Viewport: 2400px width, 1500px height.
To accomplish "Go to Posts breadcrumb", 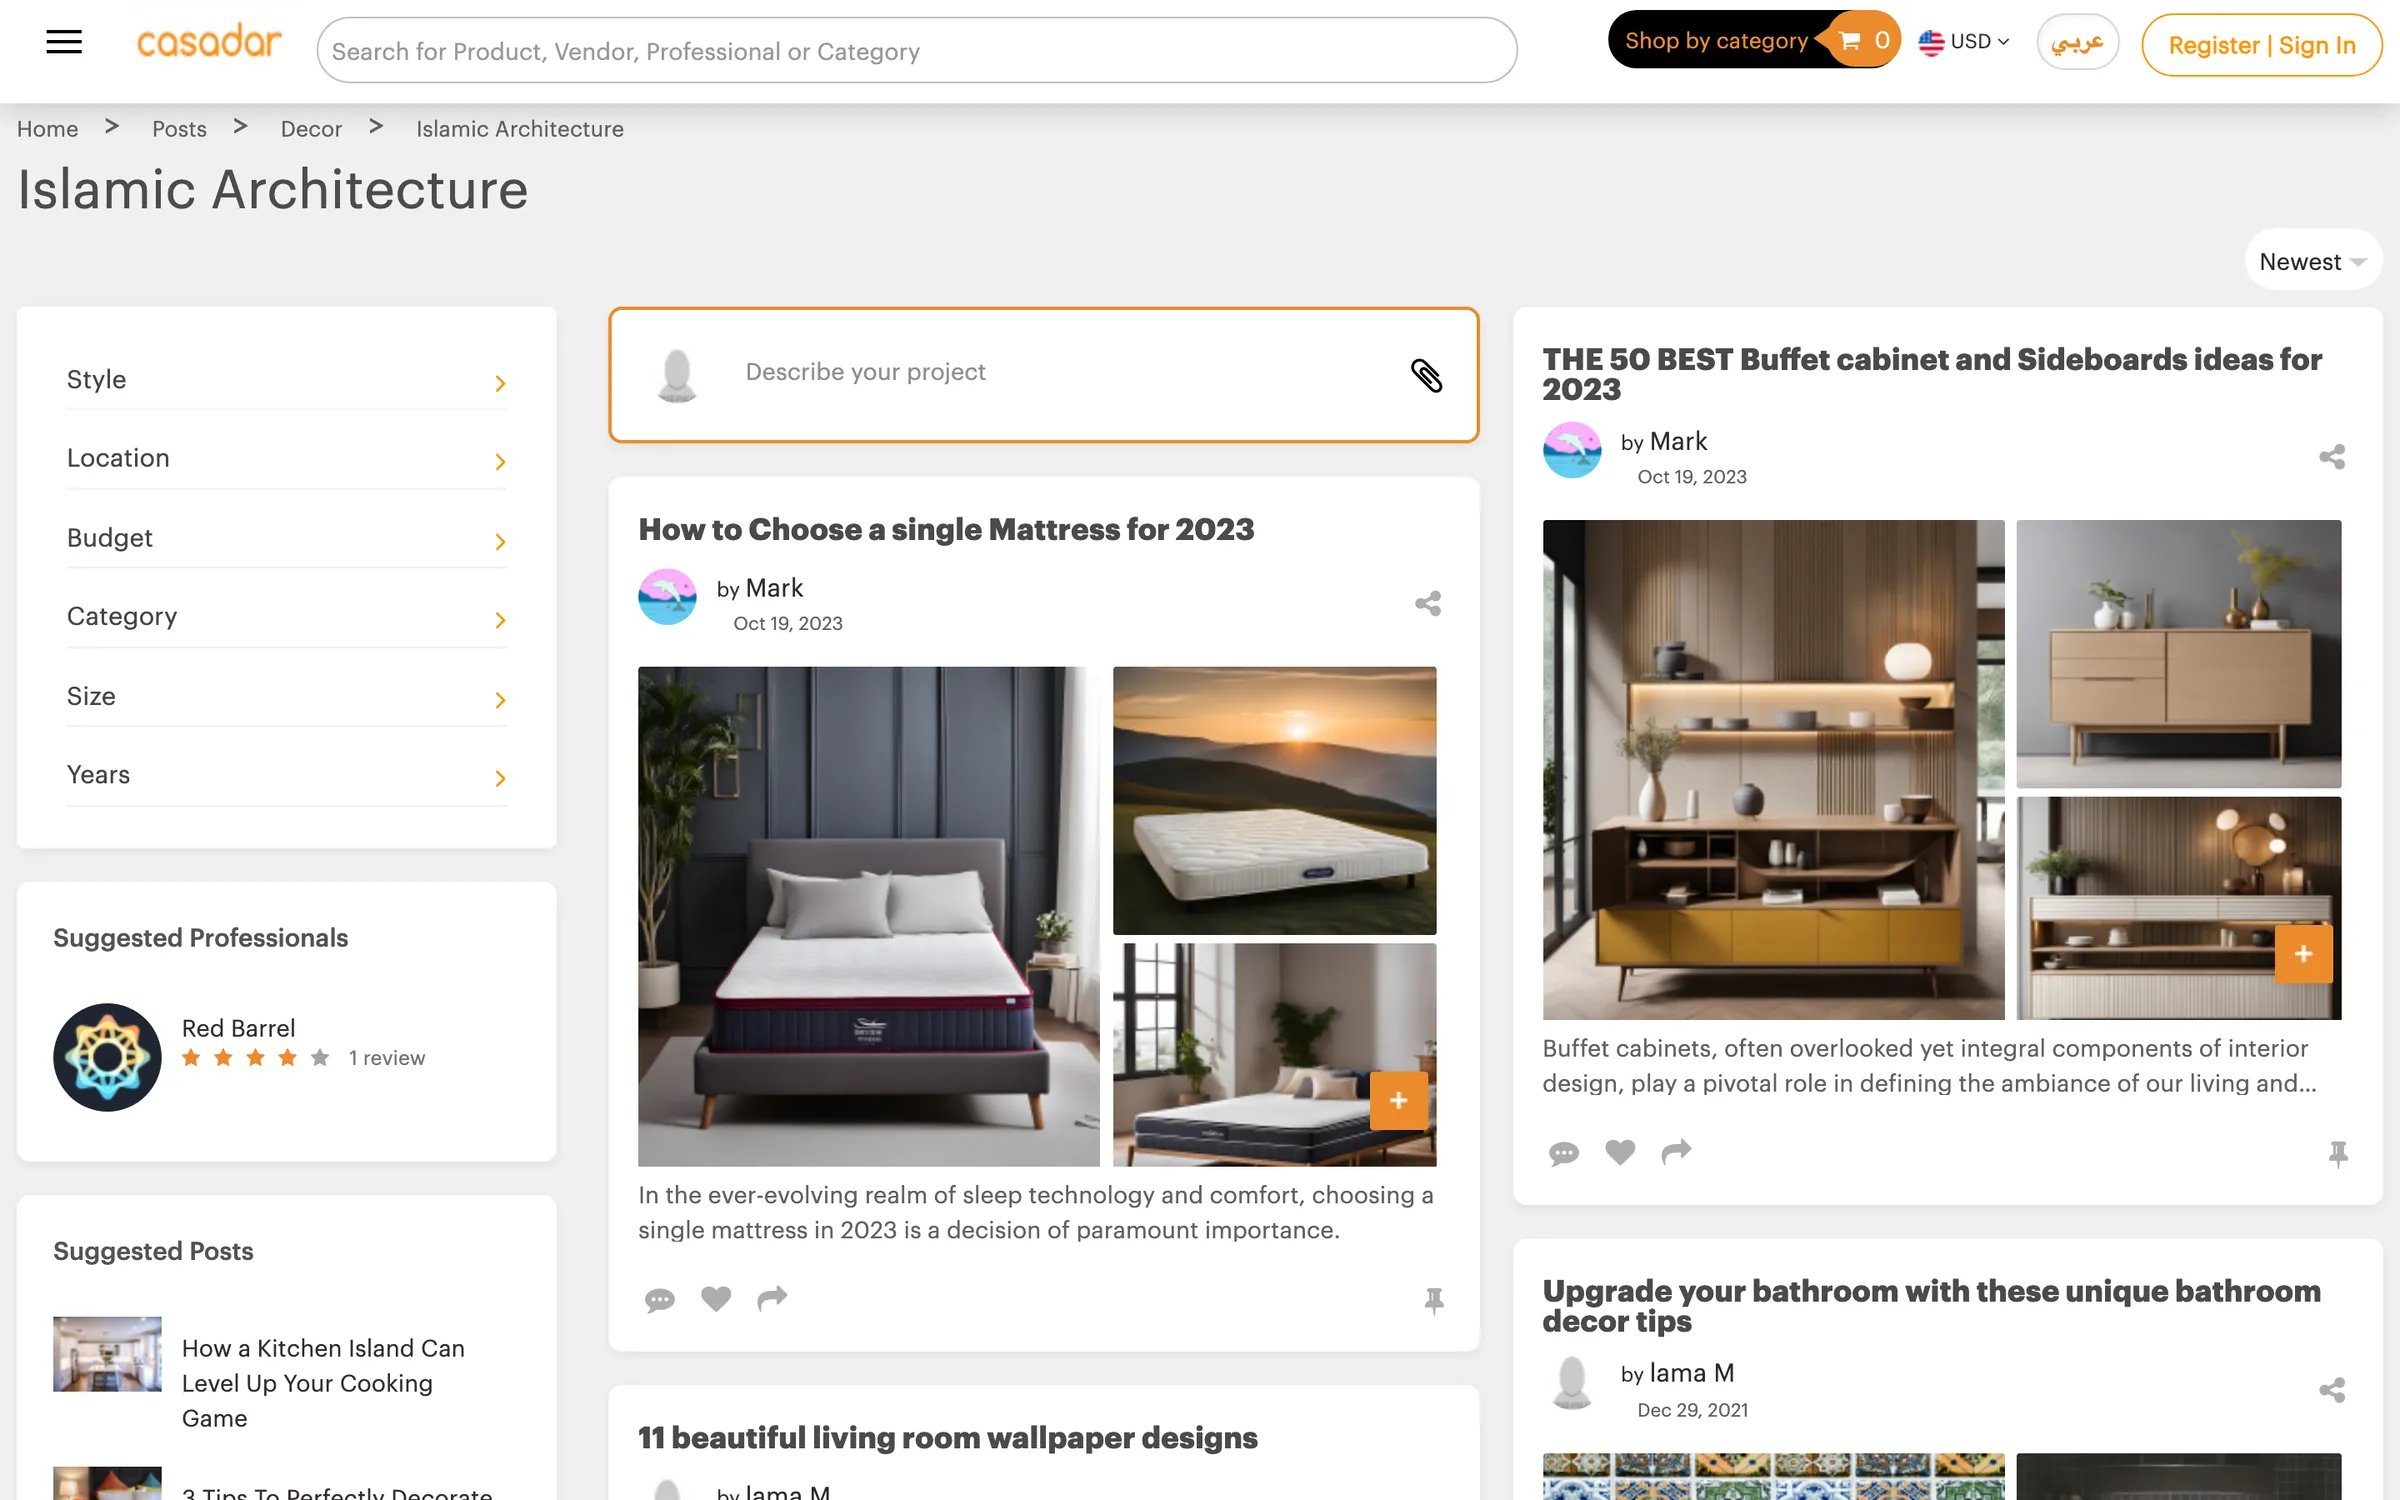I will click(x=179, y=129).
